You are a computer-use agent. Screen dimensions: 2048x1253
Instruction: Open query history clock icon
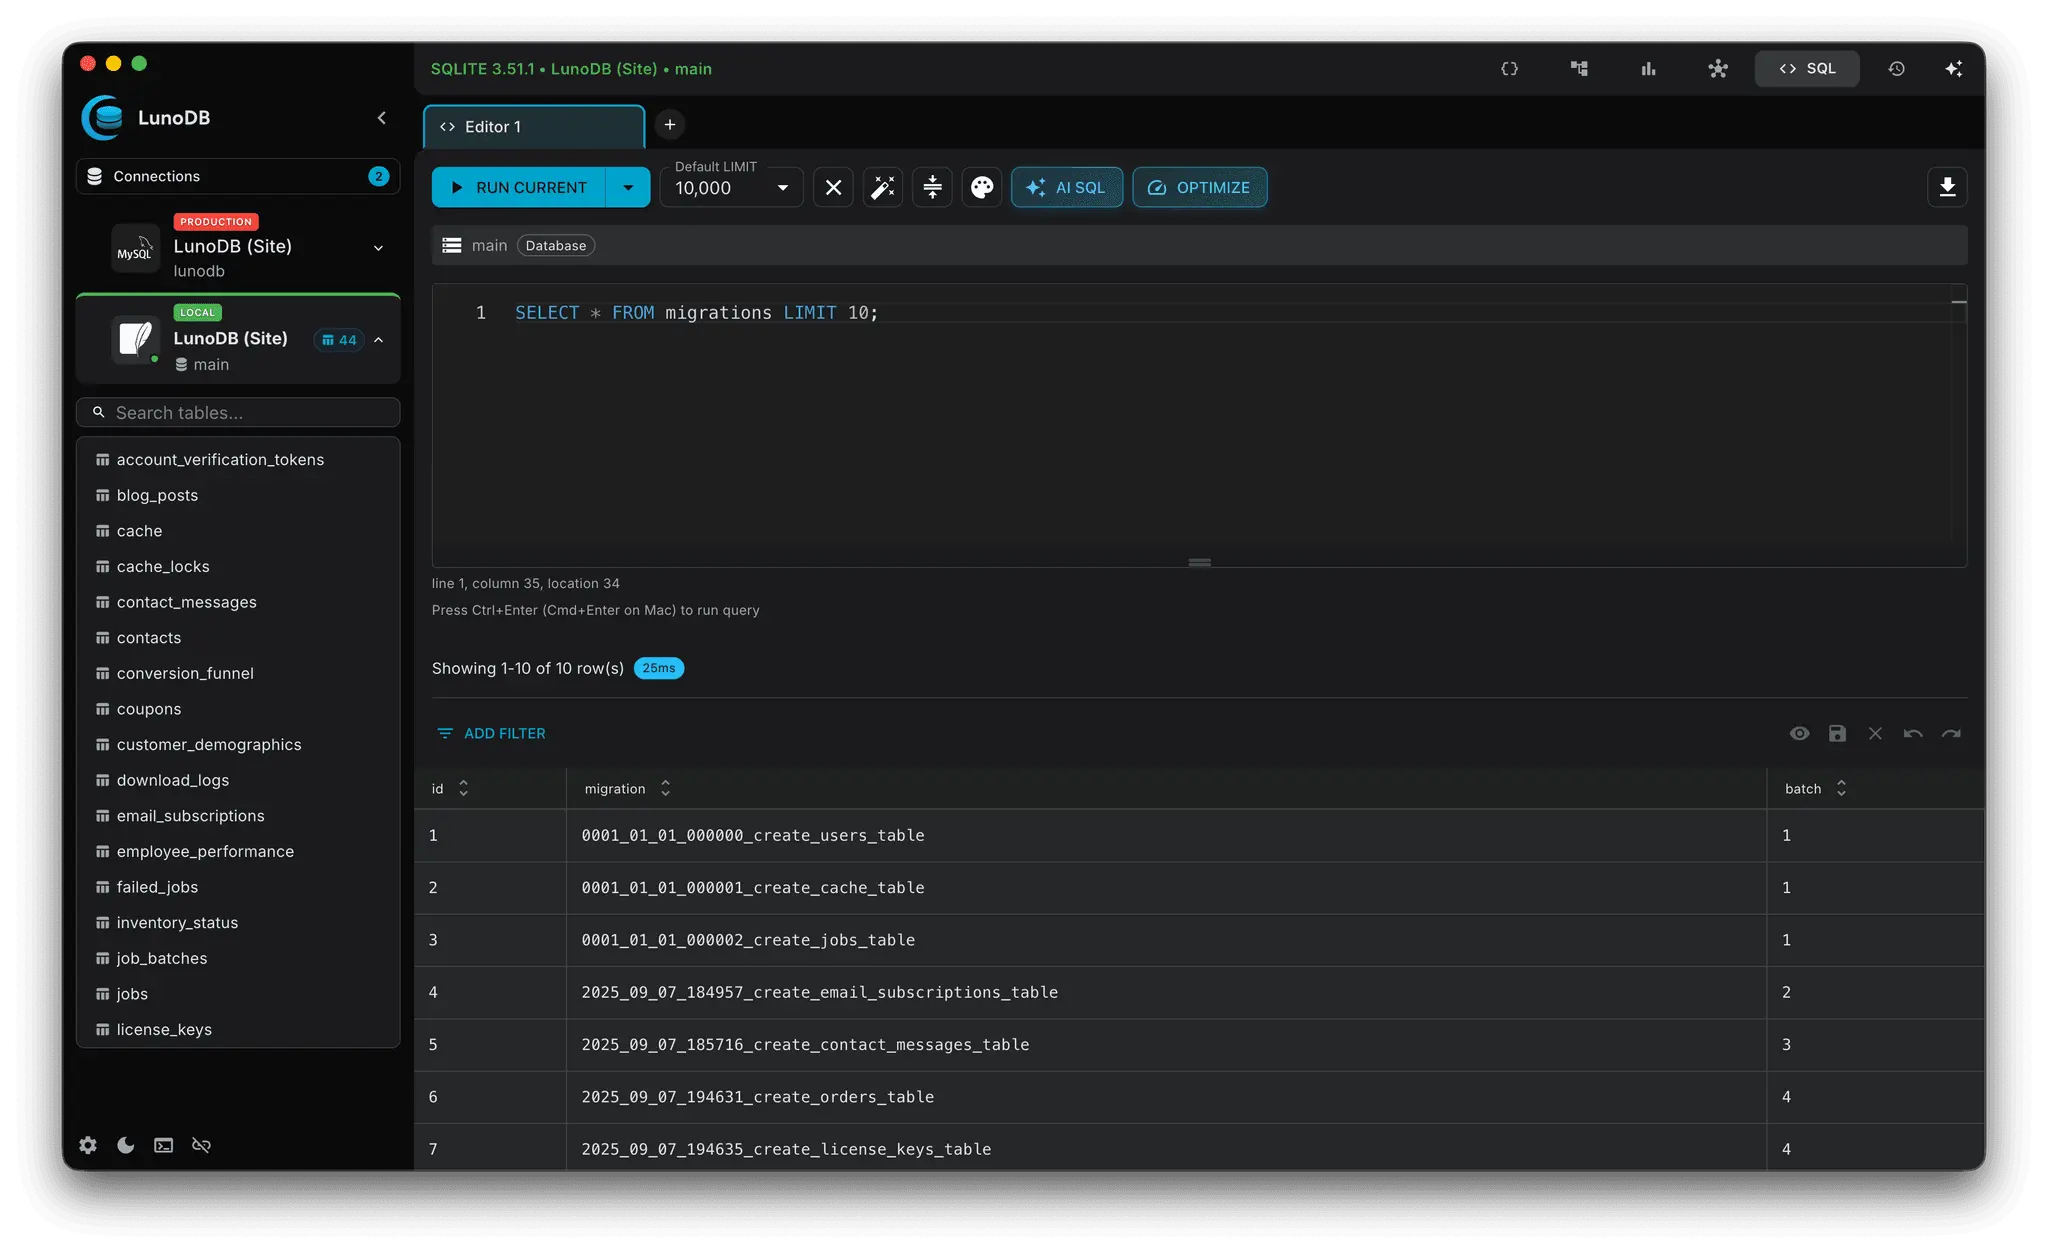pyautogui.click(x=1896, y=69)
